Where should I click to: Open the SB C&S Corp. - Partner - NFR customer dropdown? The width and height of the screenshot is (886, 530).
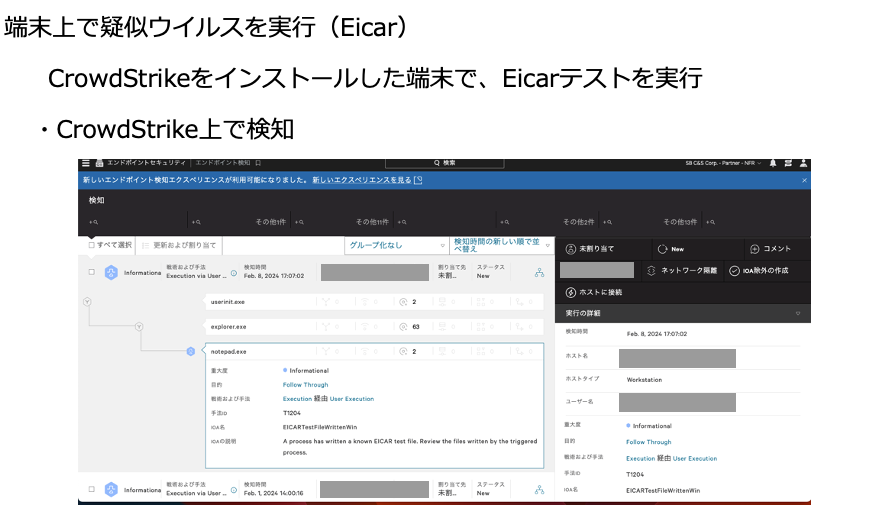point(723,163)
